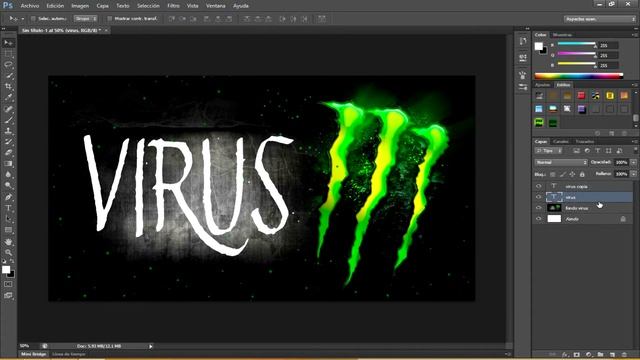Hide the 'fondo' background layer

(x=539, y=219)
